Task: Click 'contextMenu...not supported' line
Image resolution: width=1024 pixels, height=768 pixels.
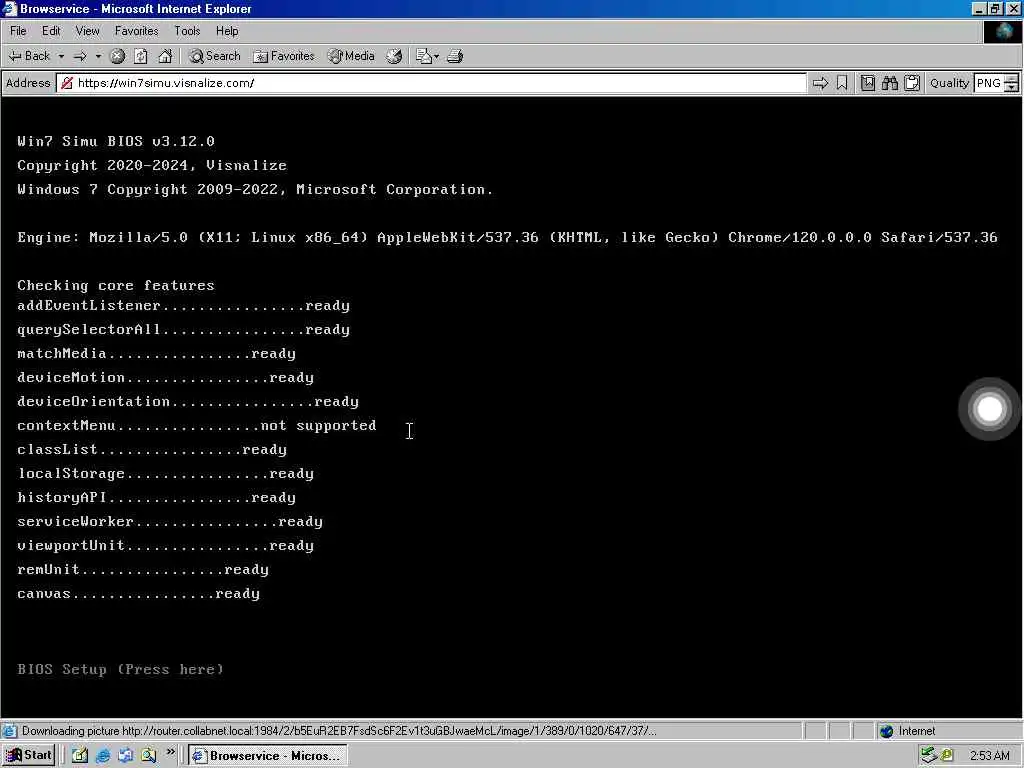Action: [x=197, y=425]
